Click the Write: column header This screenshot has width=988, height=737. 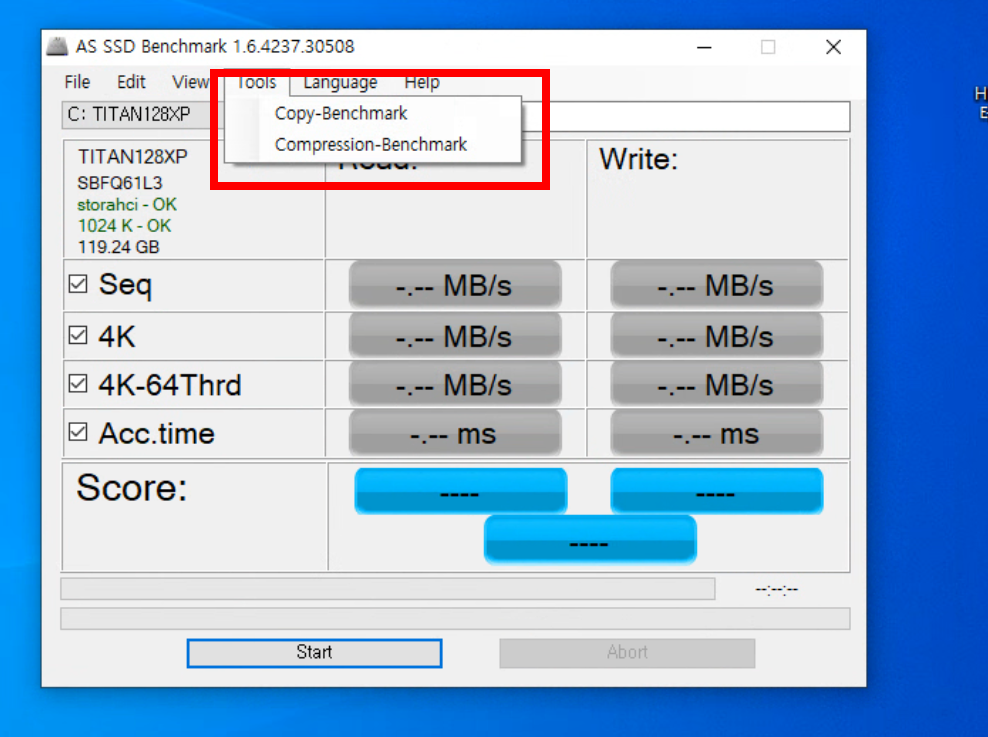click(638, 159)
